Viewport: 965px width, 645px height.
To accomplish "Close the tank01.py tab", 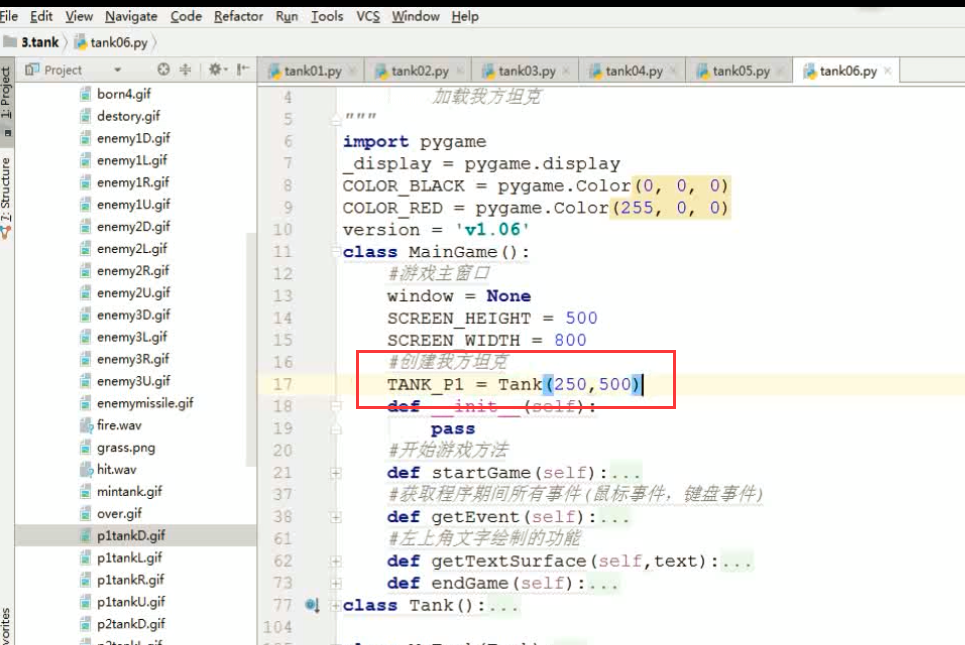I will coord(353,71).
